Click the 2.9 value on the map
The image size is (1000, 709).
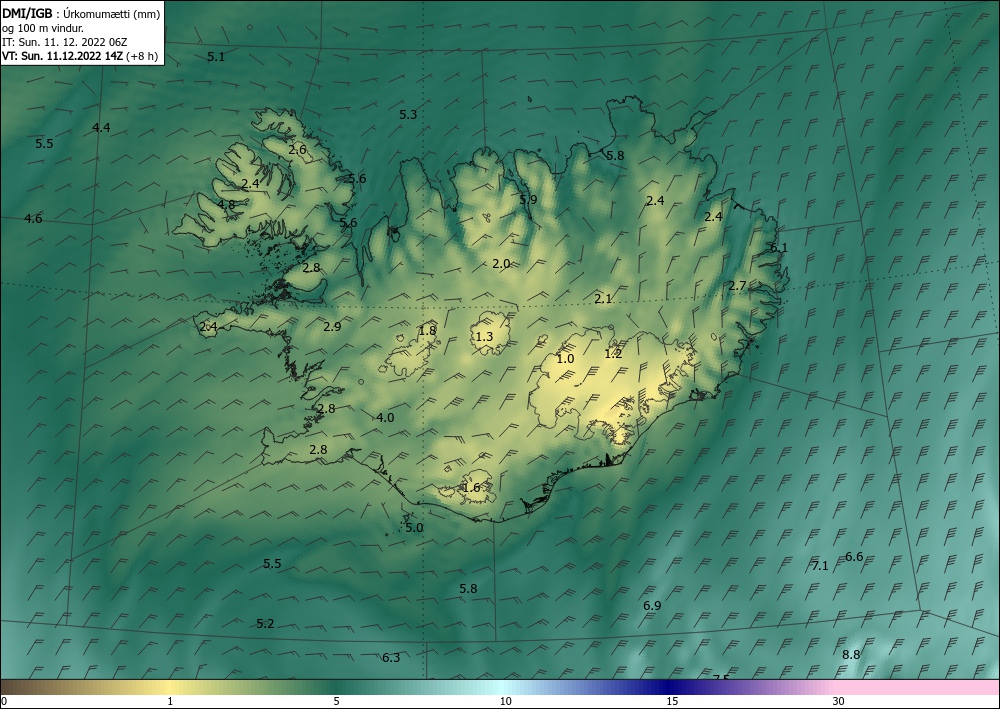click(x=332, y=326)
